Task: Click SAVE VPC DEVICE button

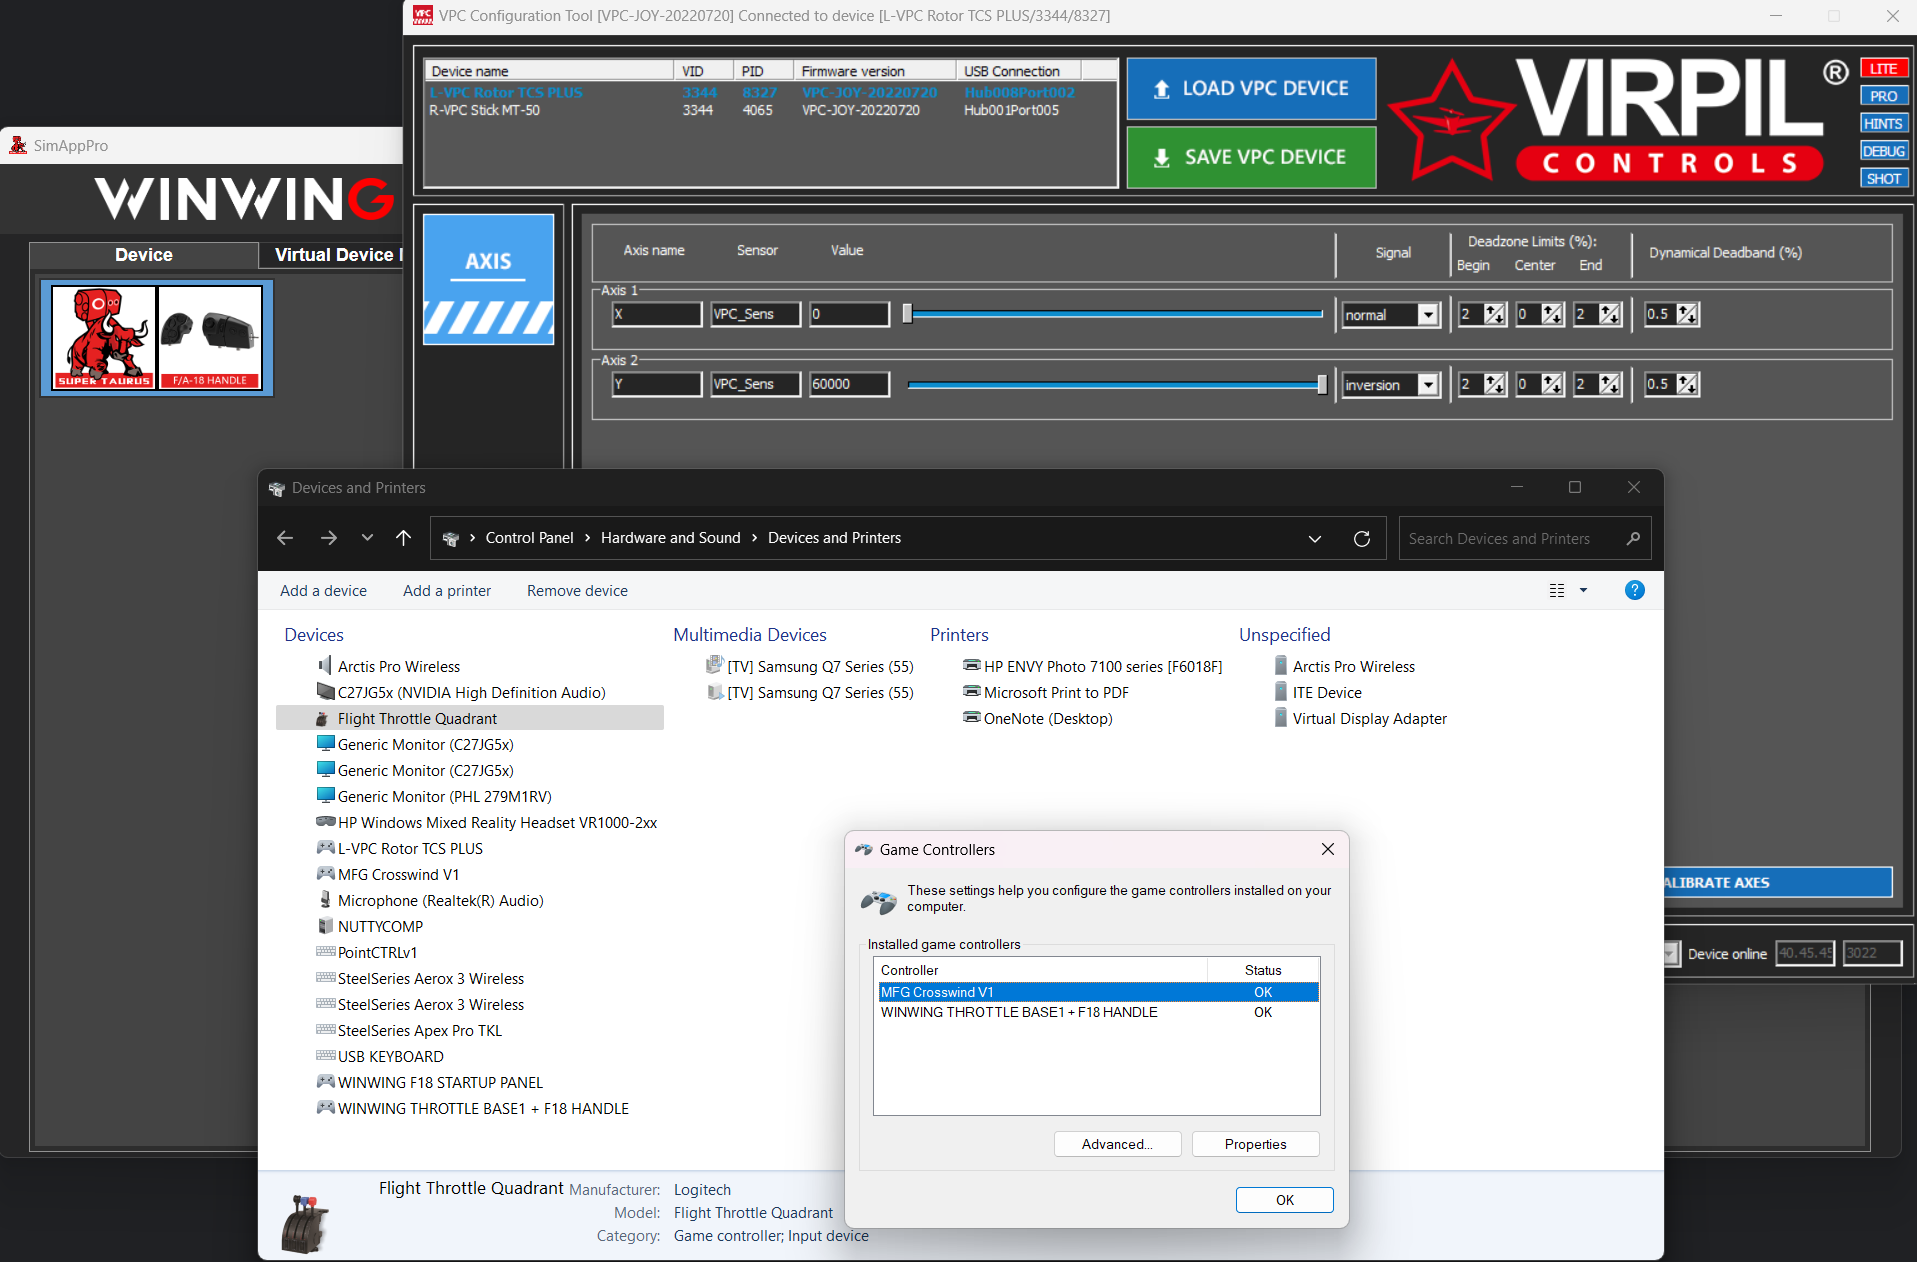Action: pos(1251,157)
